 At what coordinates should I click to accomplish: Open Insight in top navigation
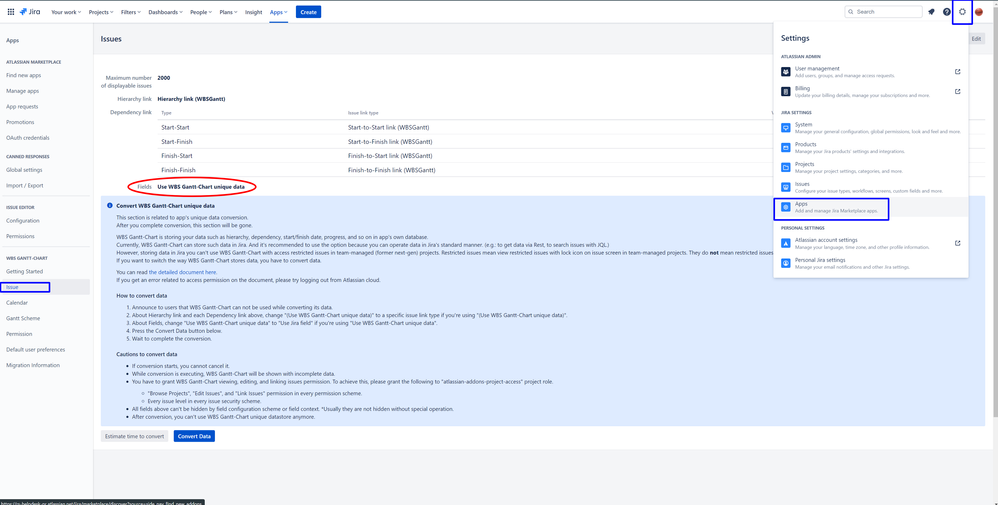(253, 12)
